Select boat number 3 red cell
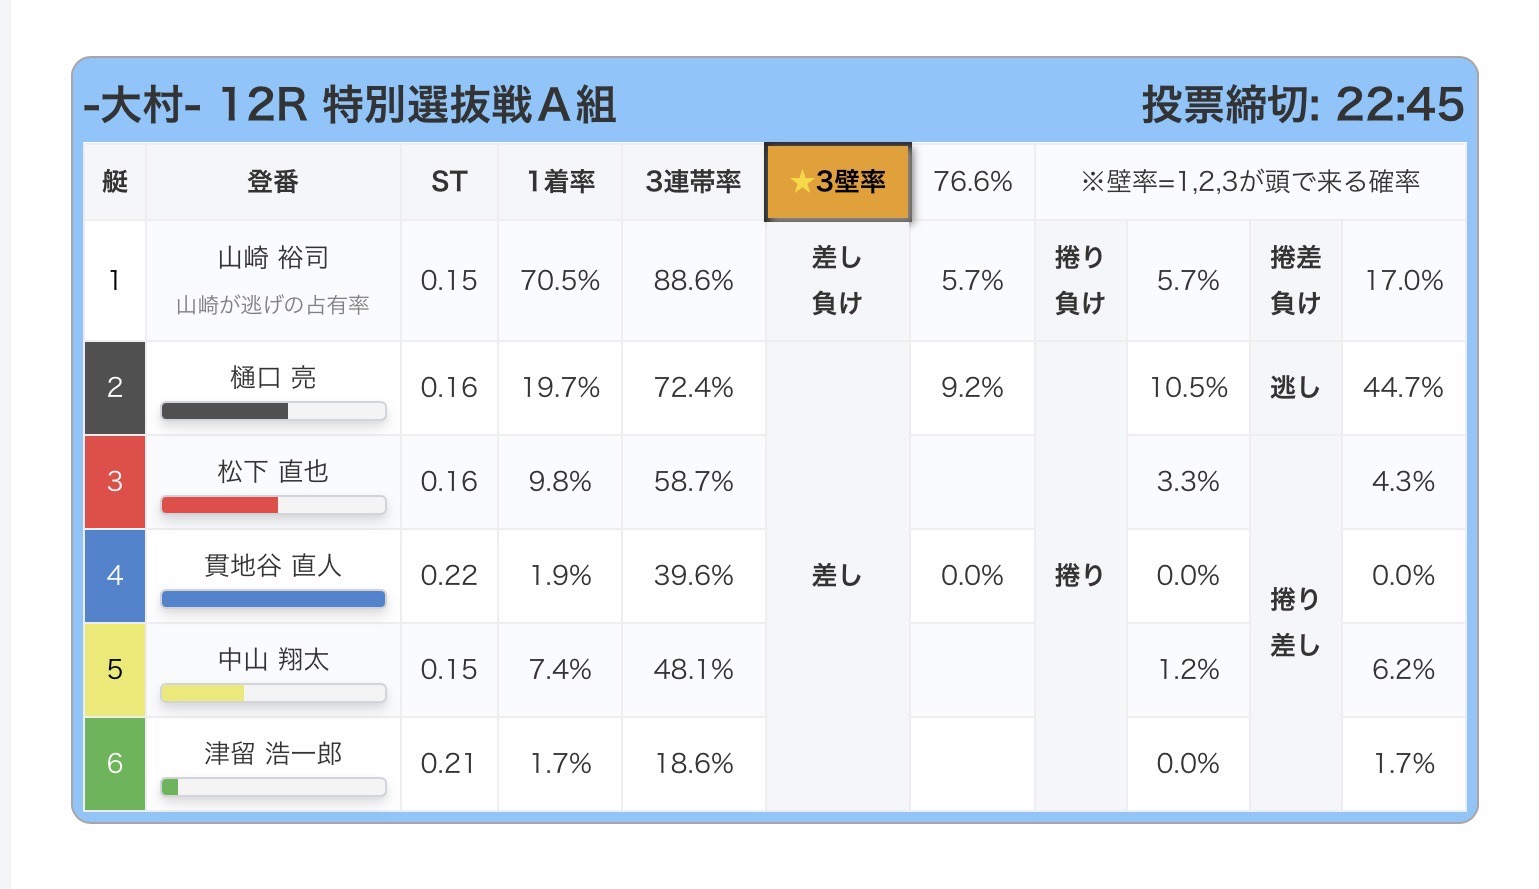The width and height of the screenshot is (1539, 889). pyautogui.click(x=115, y=482)
